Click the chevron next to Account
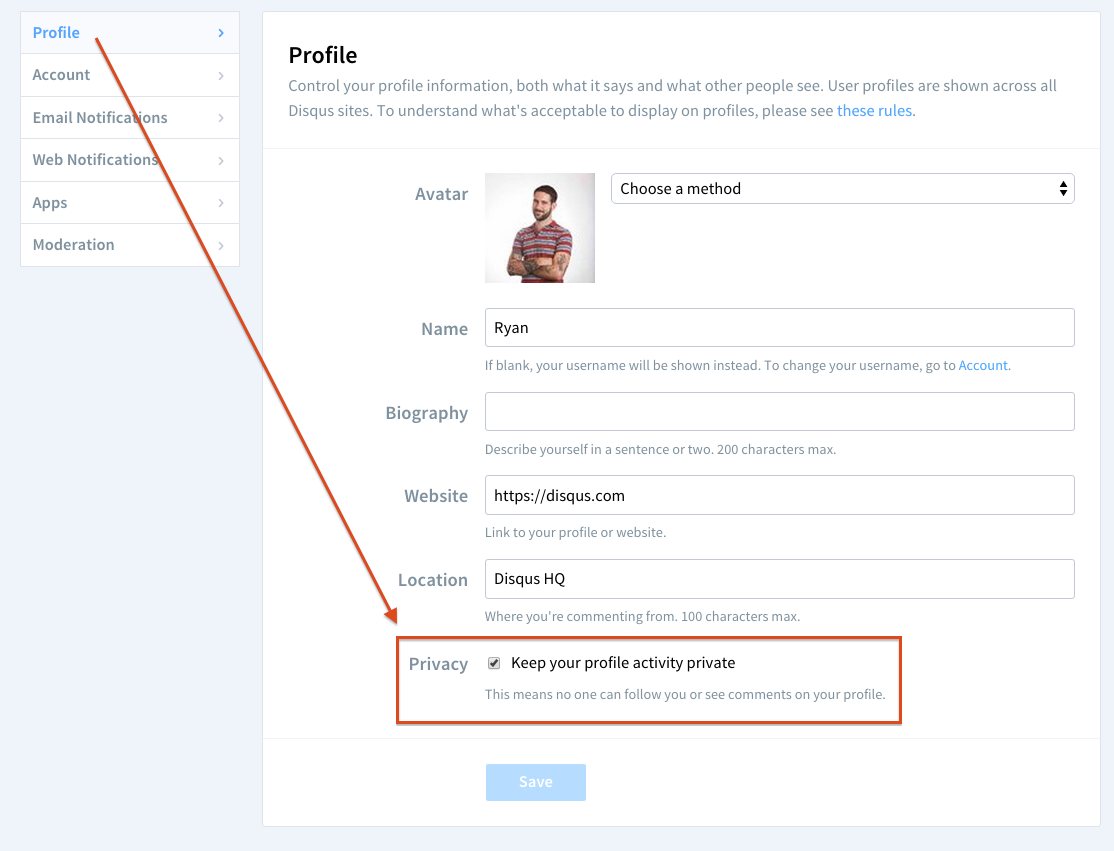This screenshot has height=851, width=1114. pyautogui.click(x=221, y=75)
